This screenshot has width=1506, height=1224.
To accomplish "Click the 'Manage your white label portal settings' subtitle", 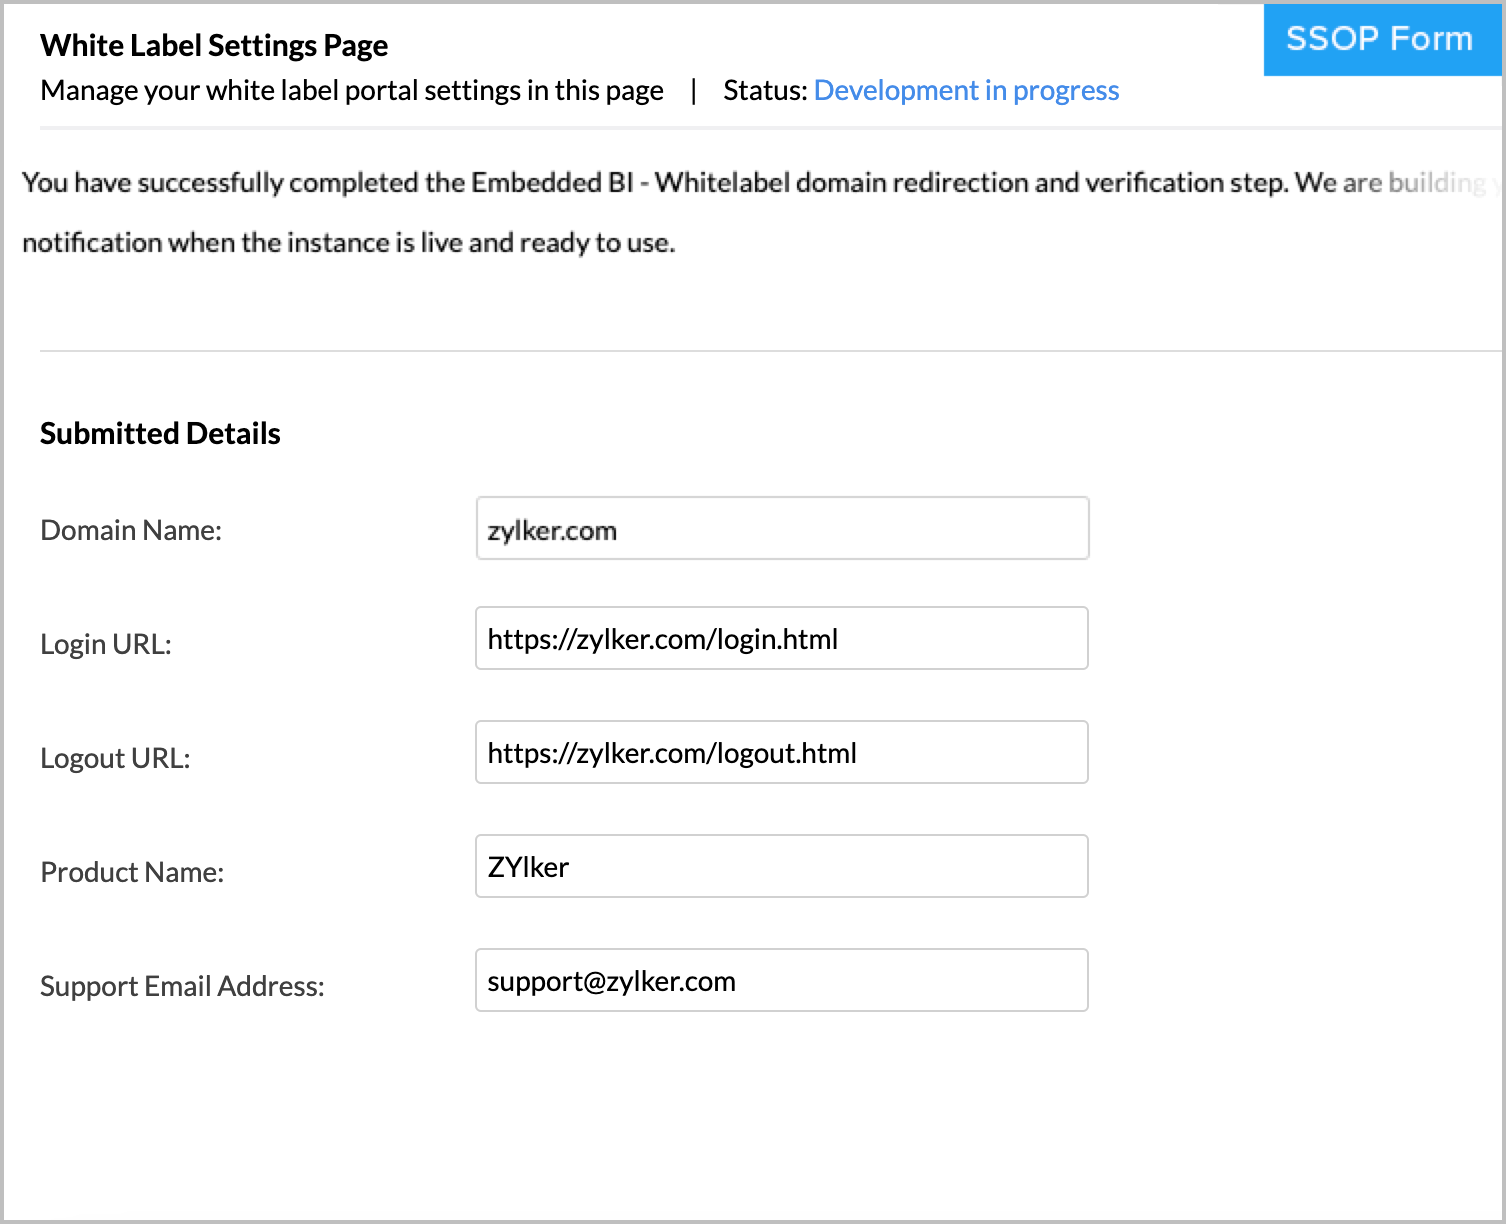I will pyautogui.click(x=352, y=91).
